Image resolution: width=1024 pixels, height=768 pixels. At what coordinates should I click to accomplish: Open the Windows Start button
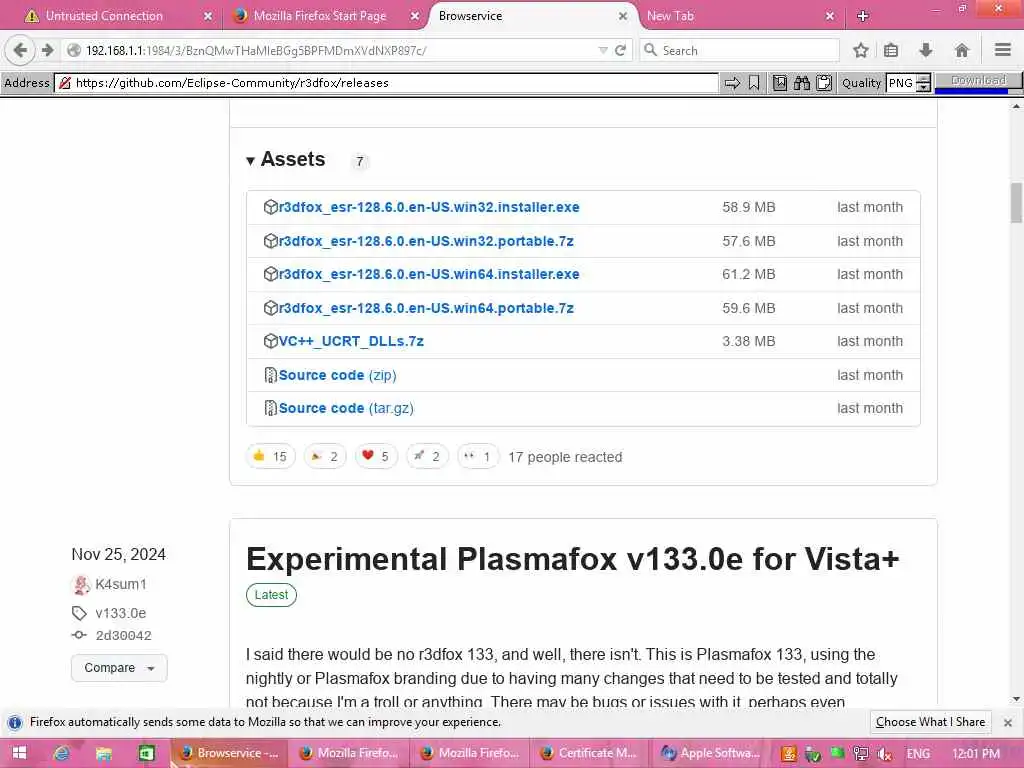[x=20, y=753]
